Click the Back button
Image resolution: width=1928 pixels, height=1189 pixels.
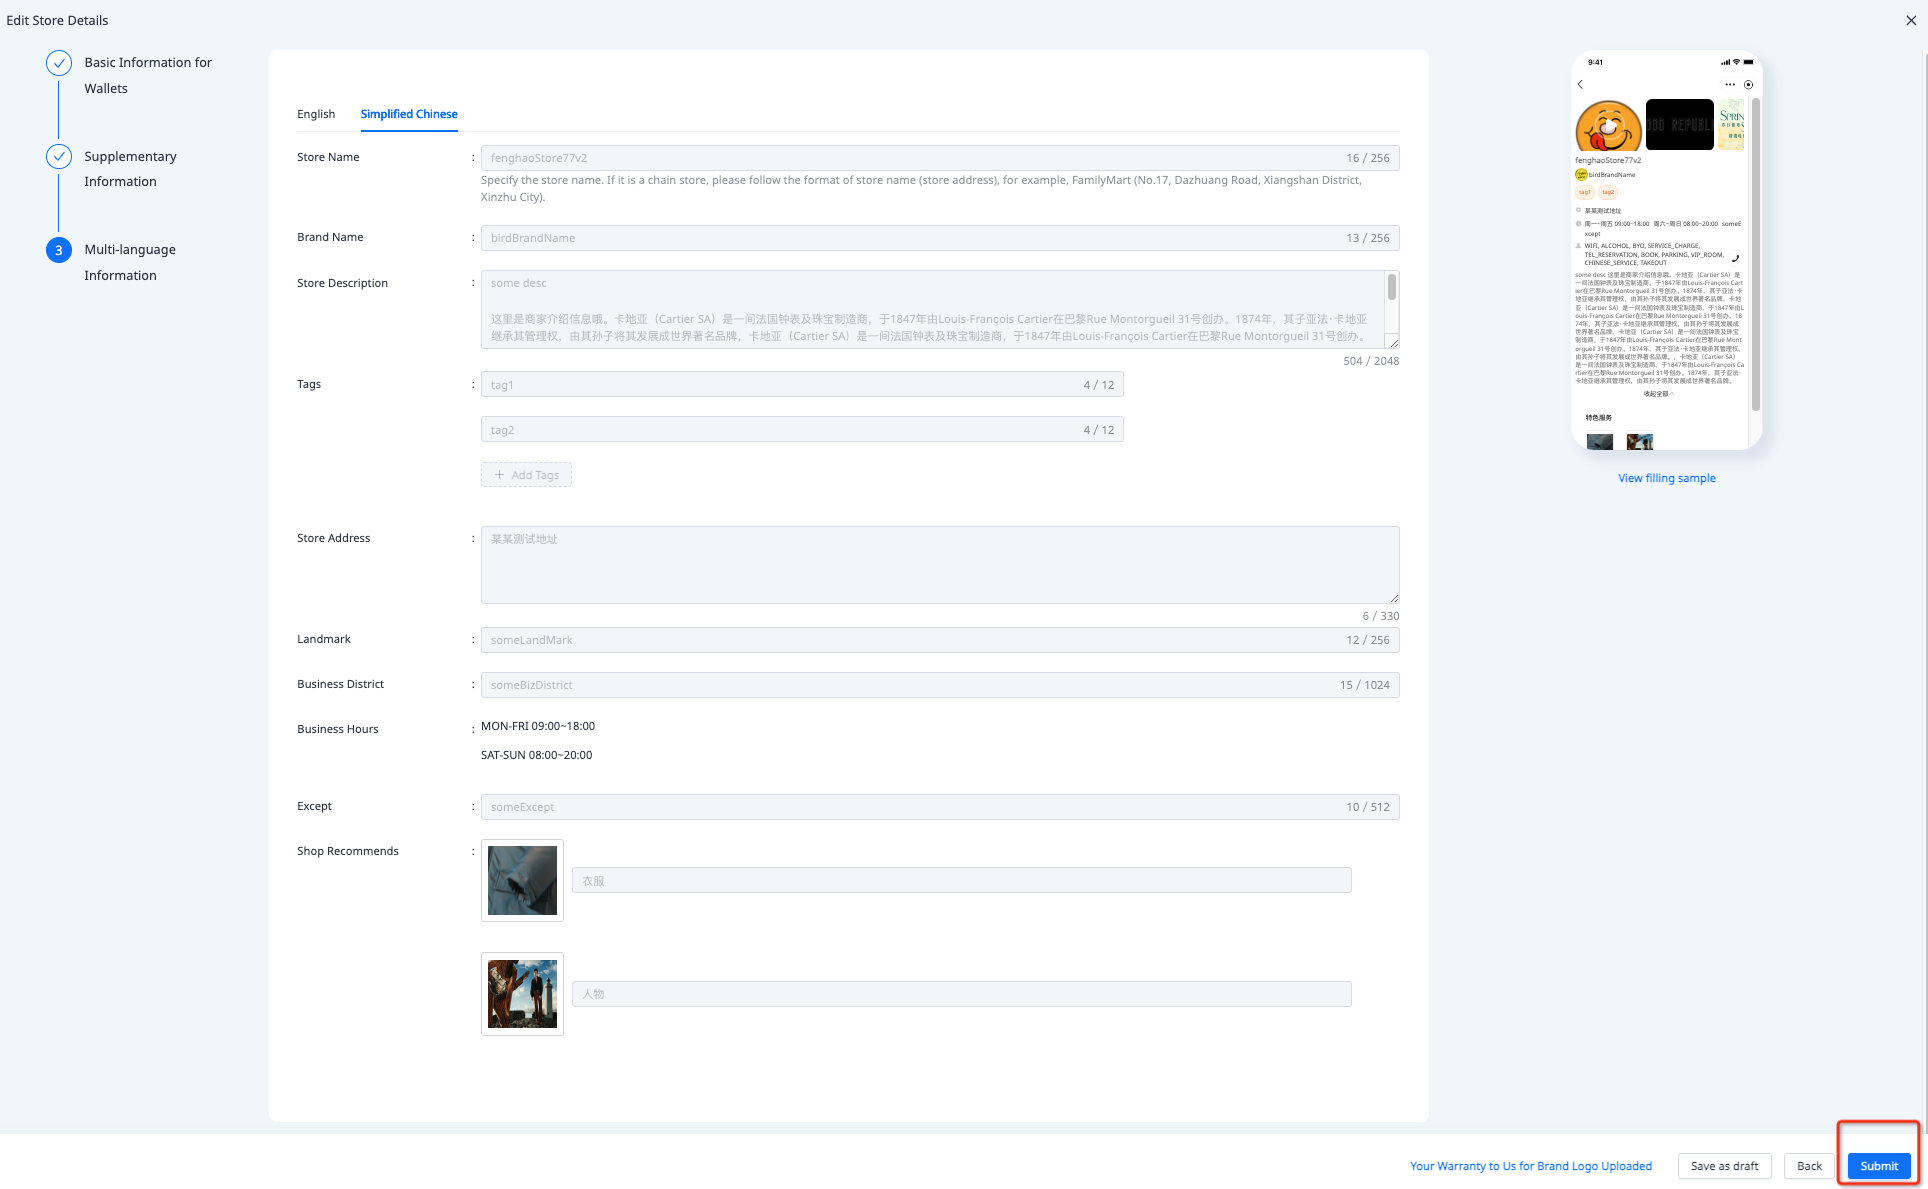(x=1809, y=1166)
